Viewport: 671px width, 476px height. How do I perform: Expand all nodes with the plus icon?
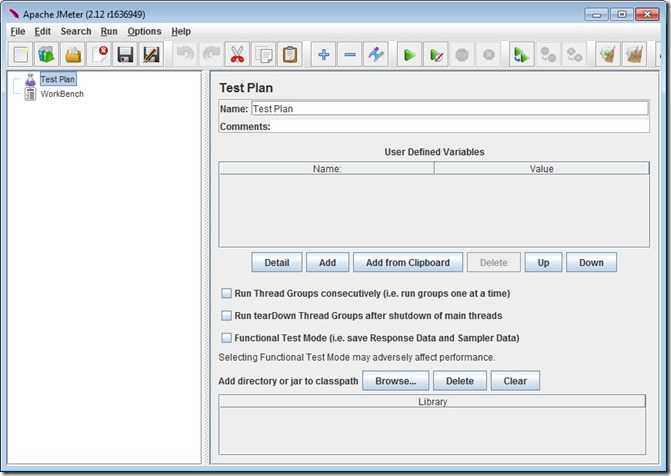pos(324,54)
